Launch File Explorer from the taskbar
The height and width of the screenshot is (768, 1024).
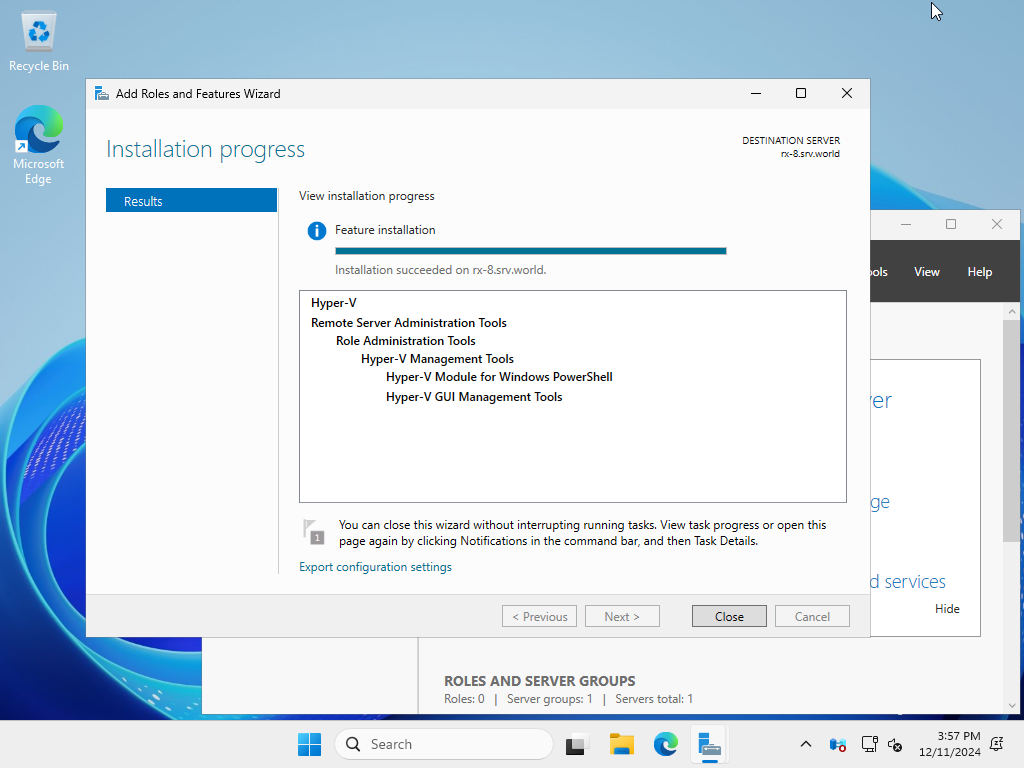(622, 744)
